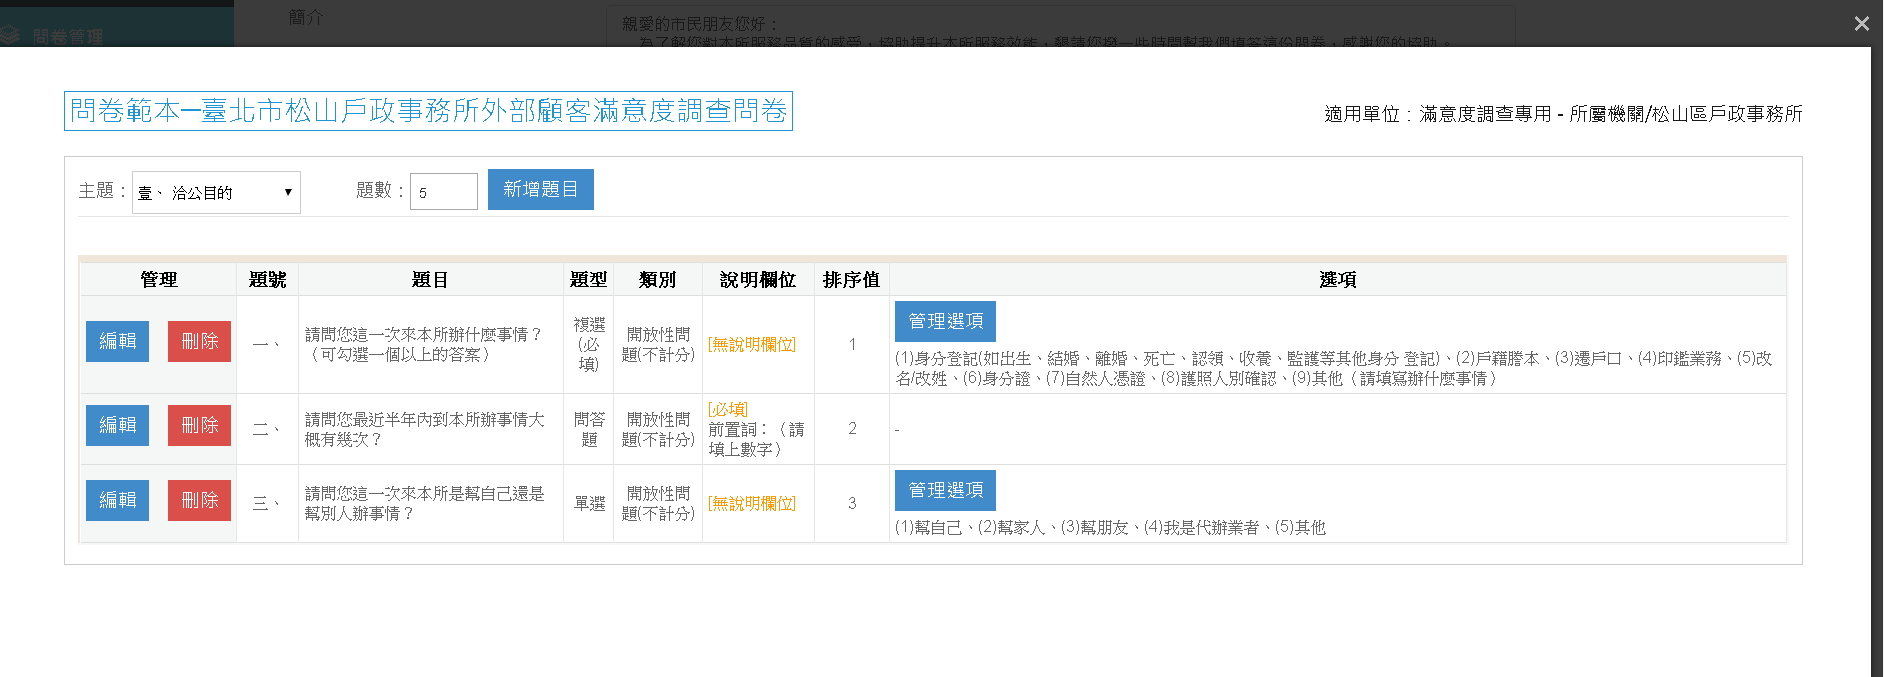
Task: Click question text 請問您這一次來本所是幫自己還是幫別人辦事情
Action: pyautogui.click(x=425, y=503)
